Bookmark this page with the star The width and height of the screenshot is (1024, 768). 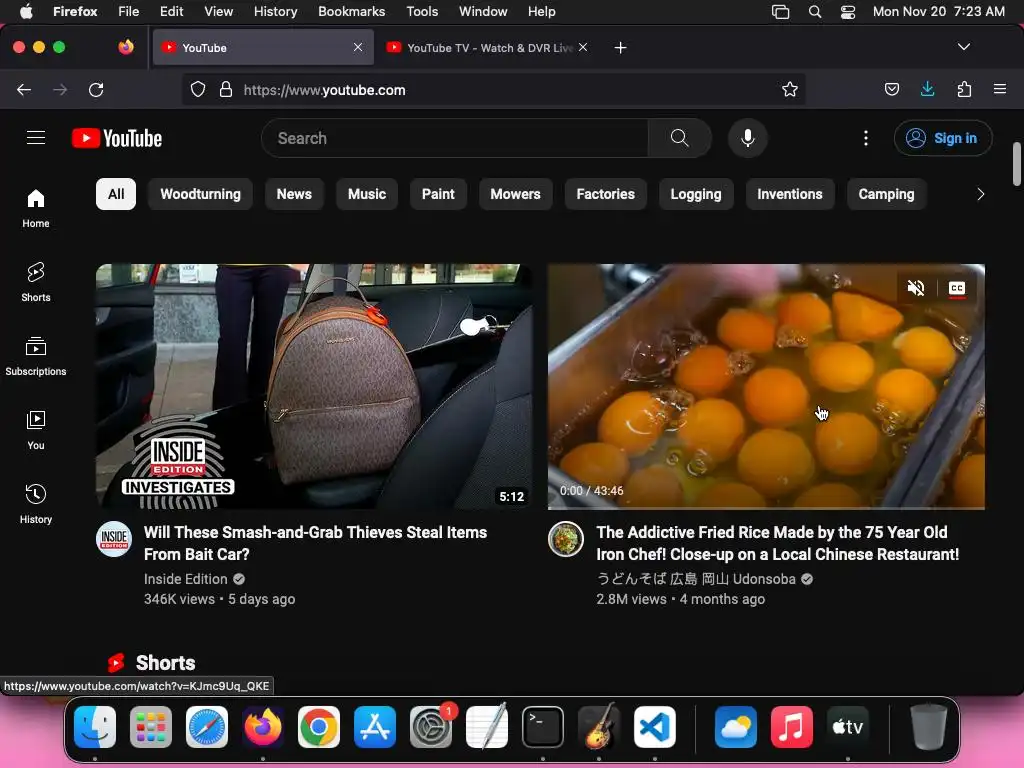790,89
